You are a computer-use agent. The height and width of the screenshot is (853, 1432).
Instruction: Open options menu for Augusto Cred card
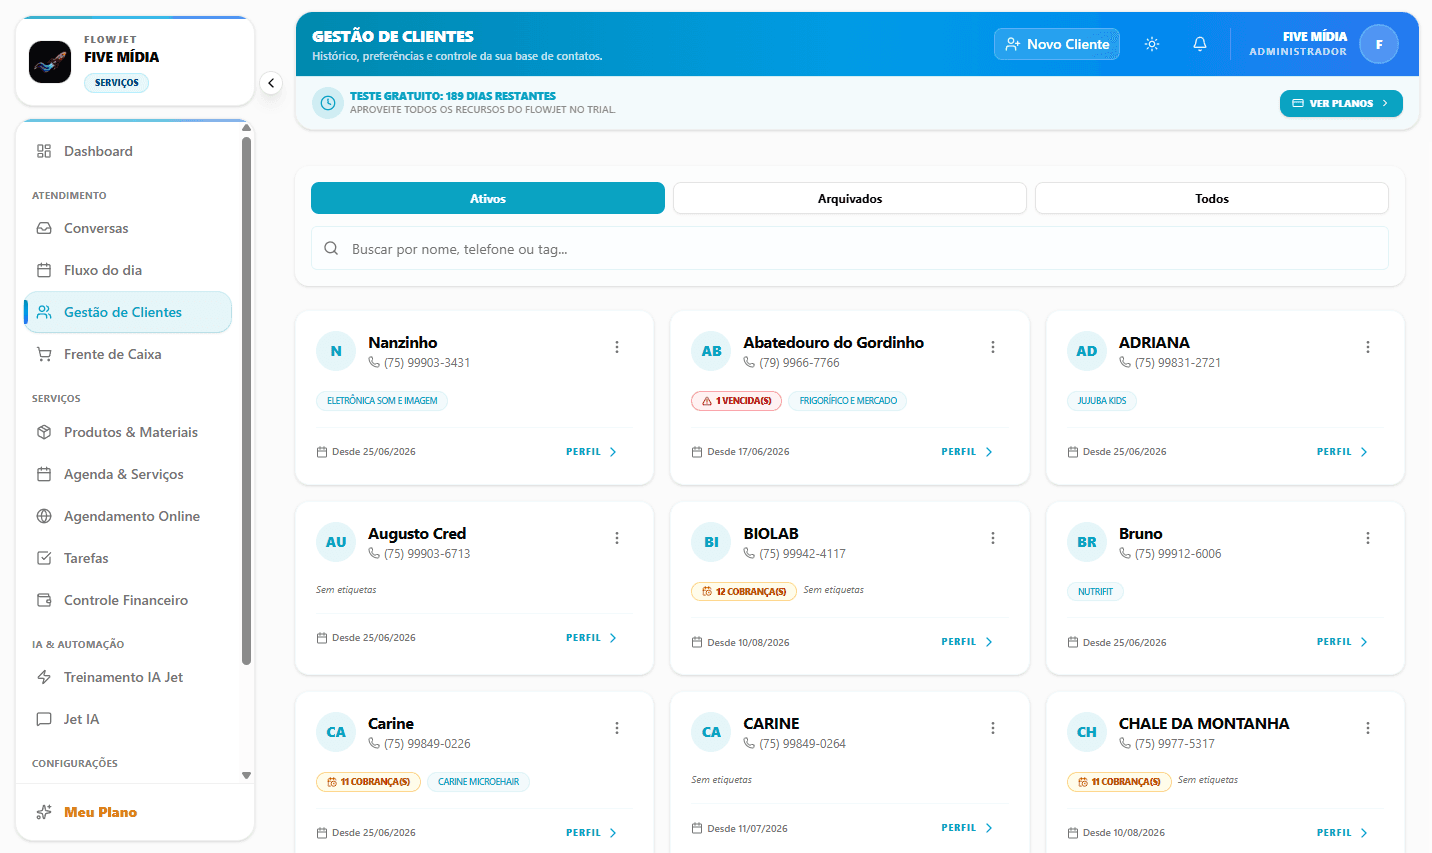coord(617,538)
